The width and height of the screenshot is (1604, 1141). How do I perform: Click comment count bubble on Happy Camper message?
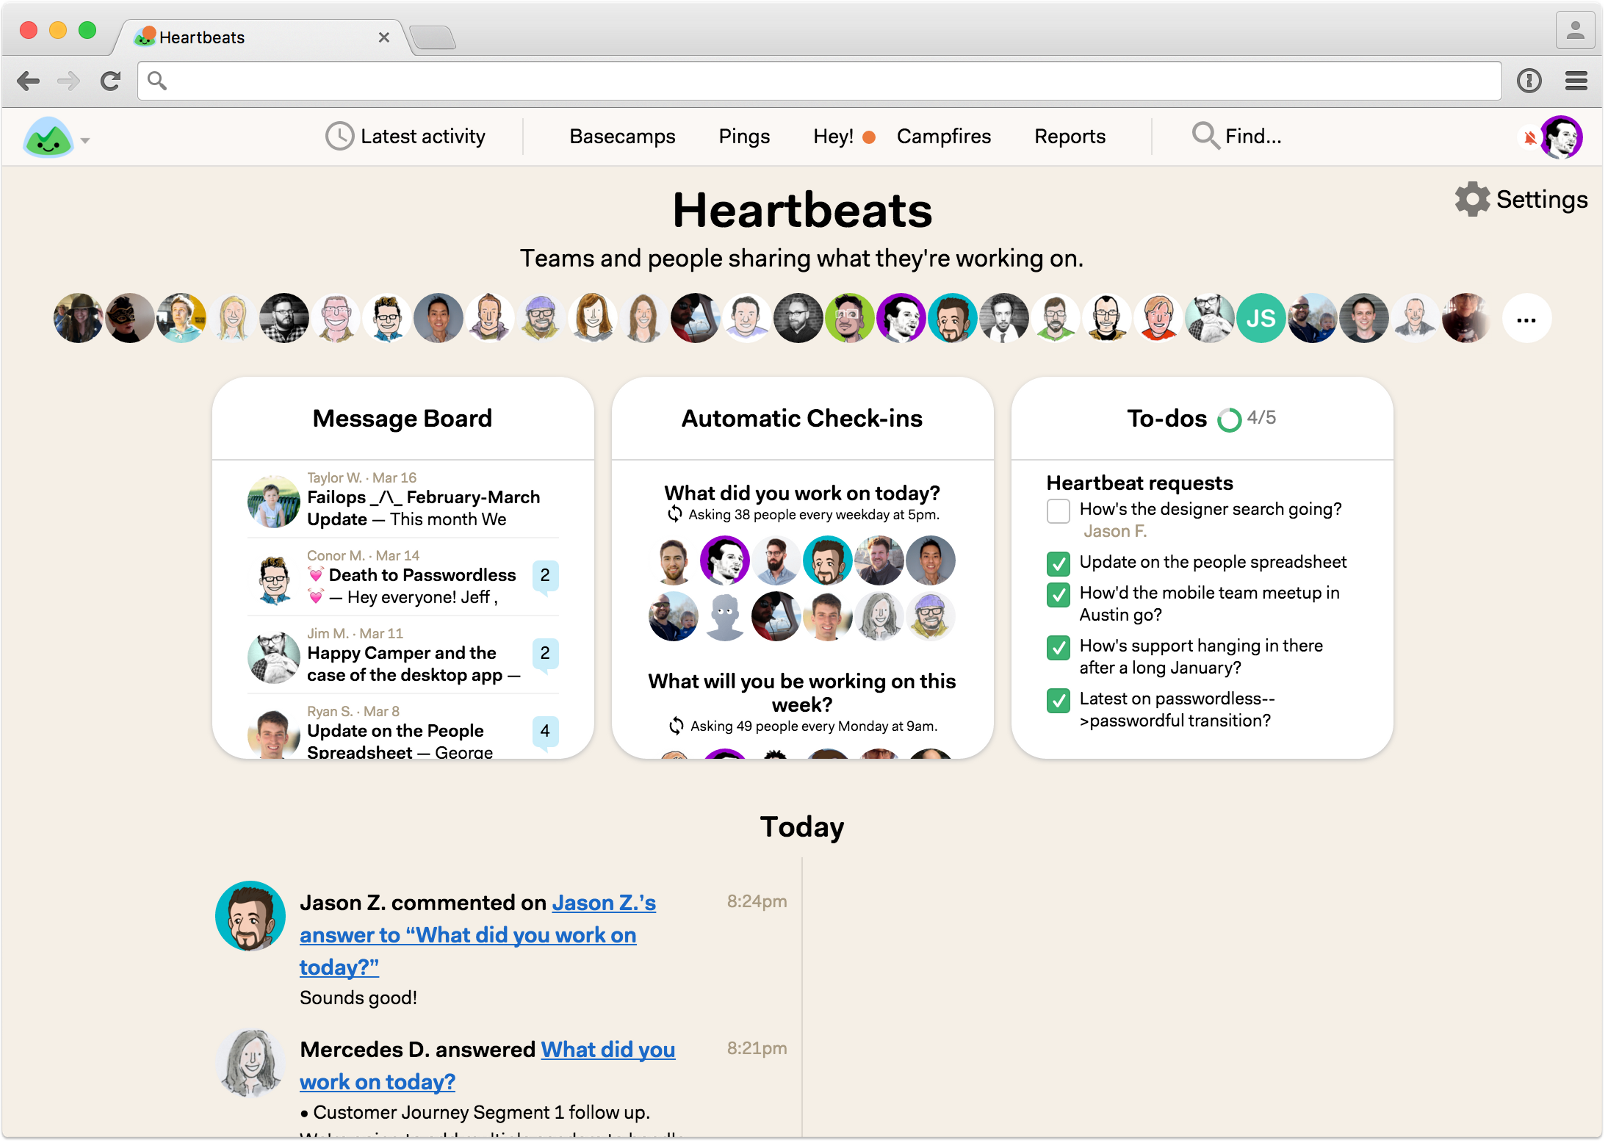click(545, 654)
